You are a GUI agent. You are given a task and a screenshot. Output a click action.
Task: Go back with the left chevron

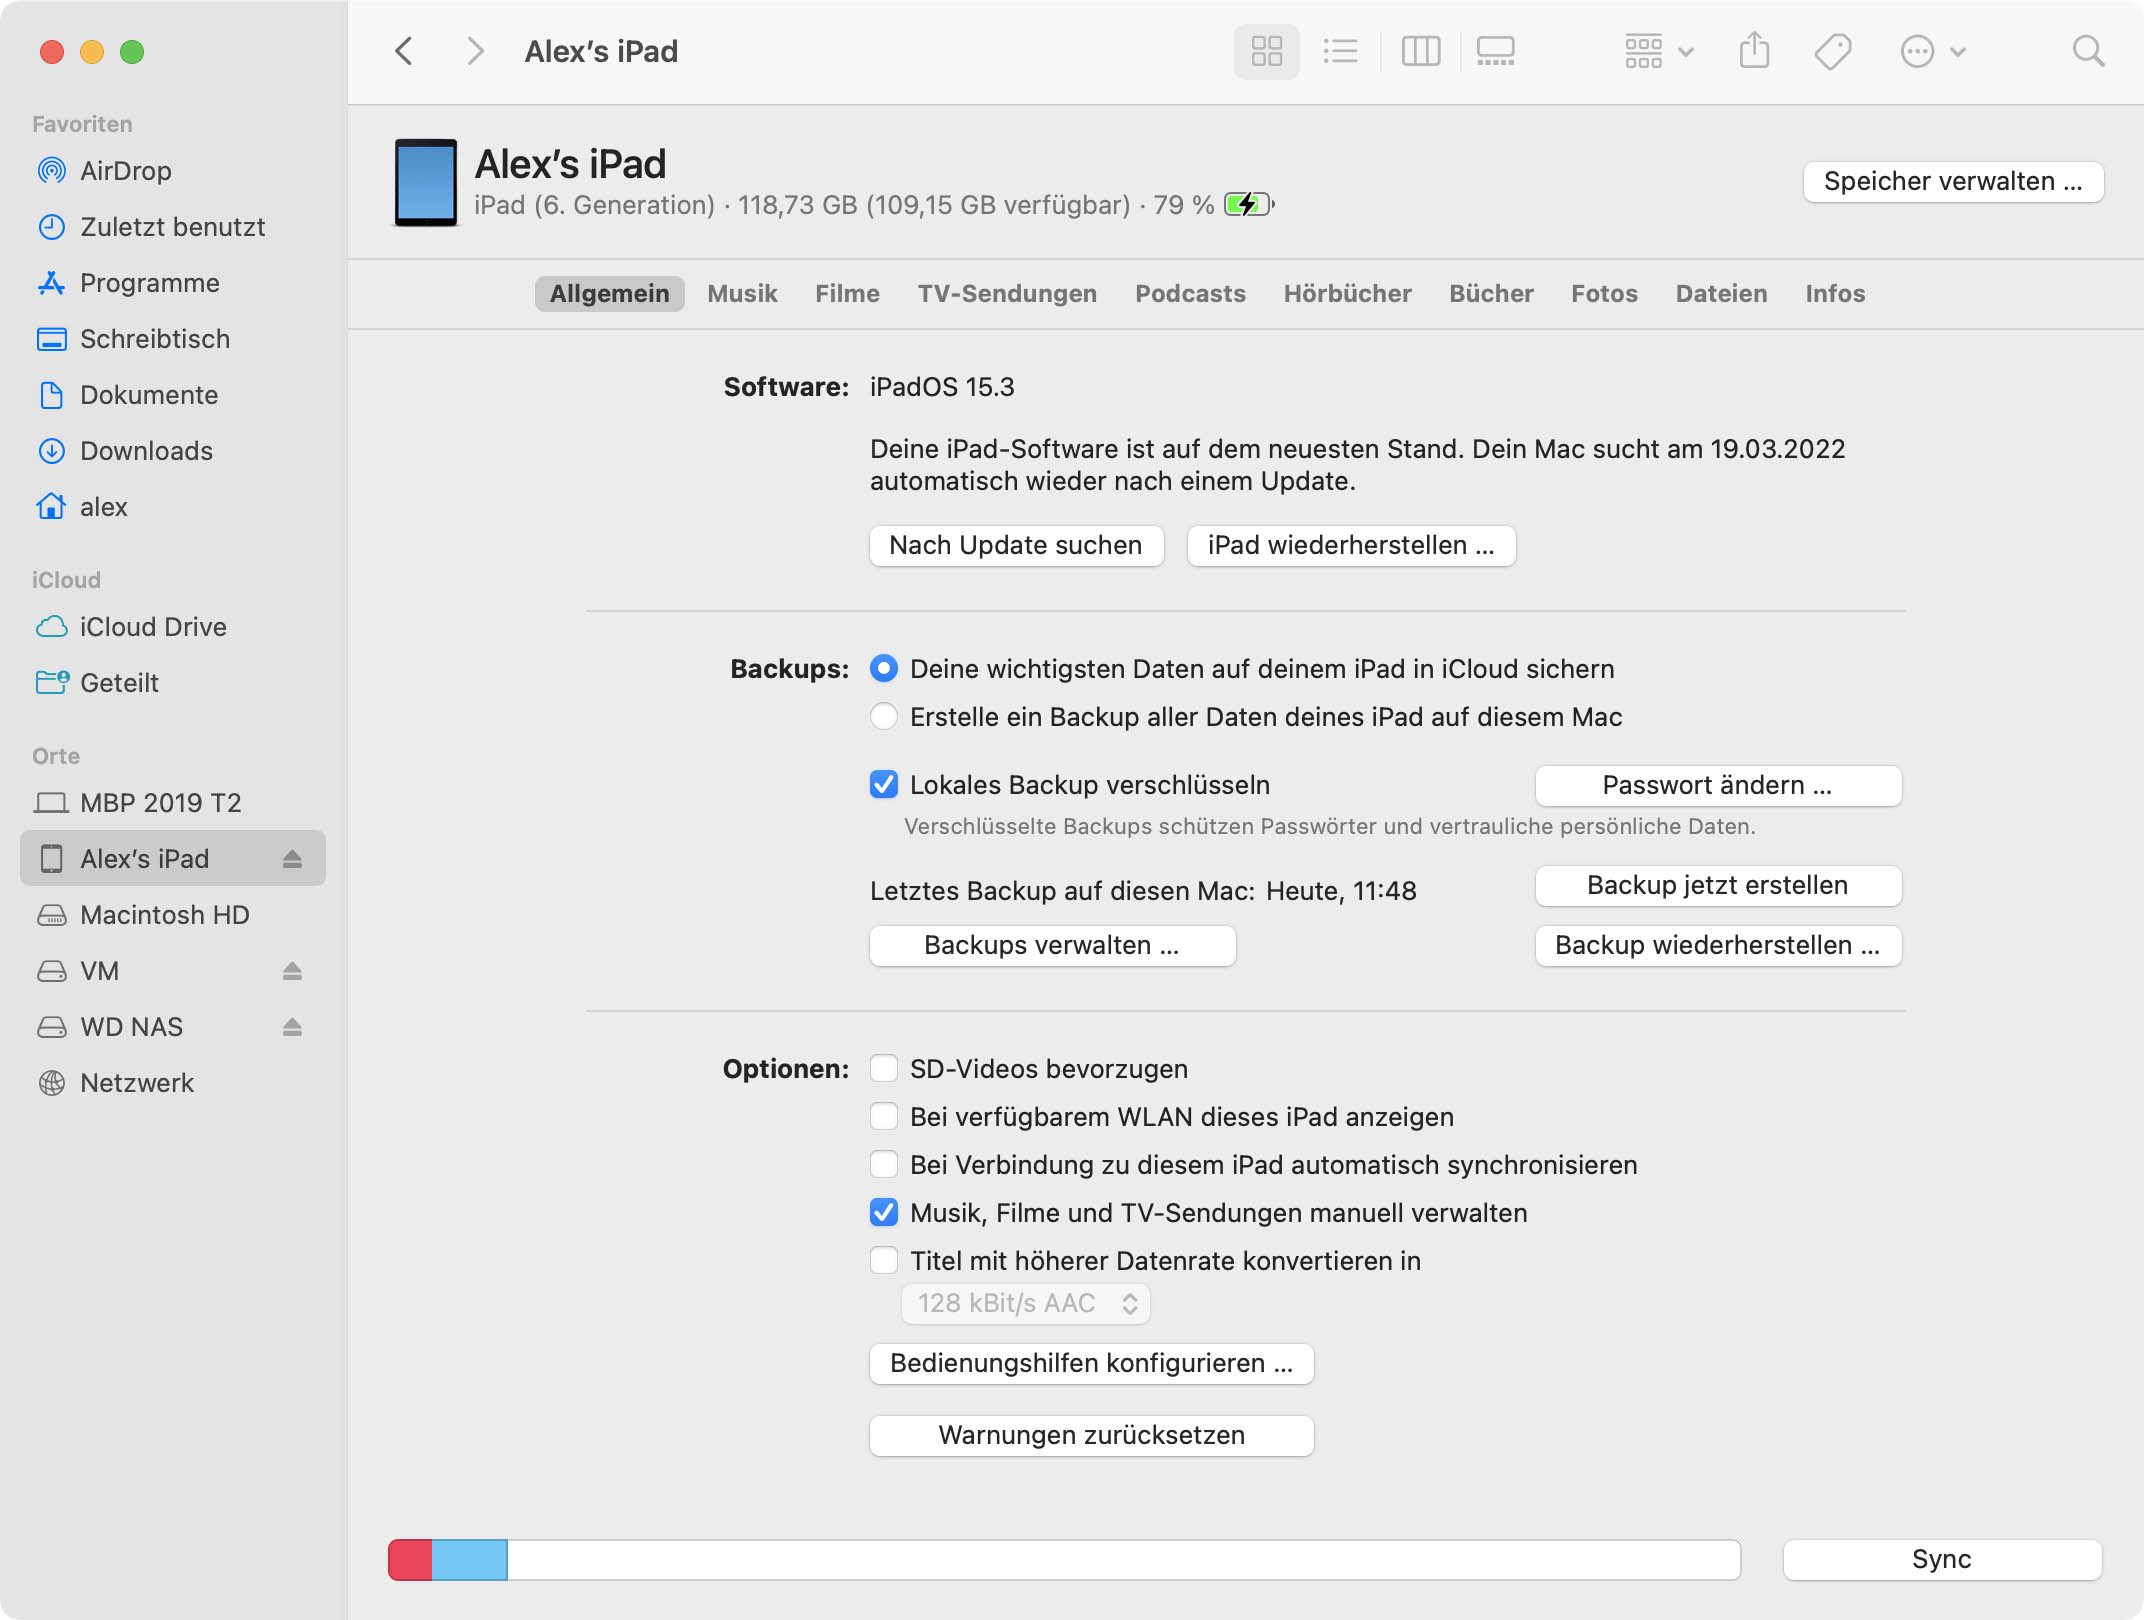[x=404, y=51]
